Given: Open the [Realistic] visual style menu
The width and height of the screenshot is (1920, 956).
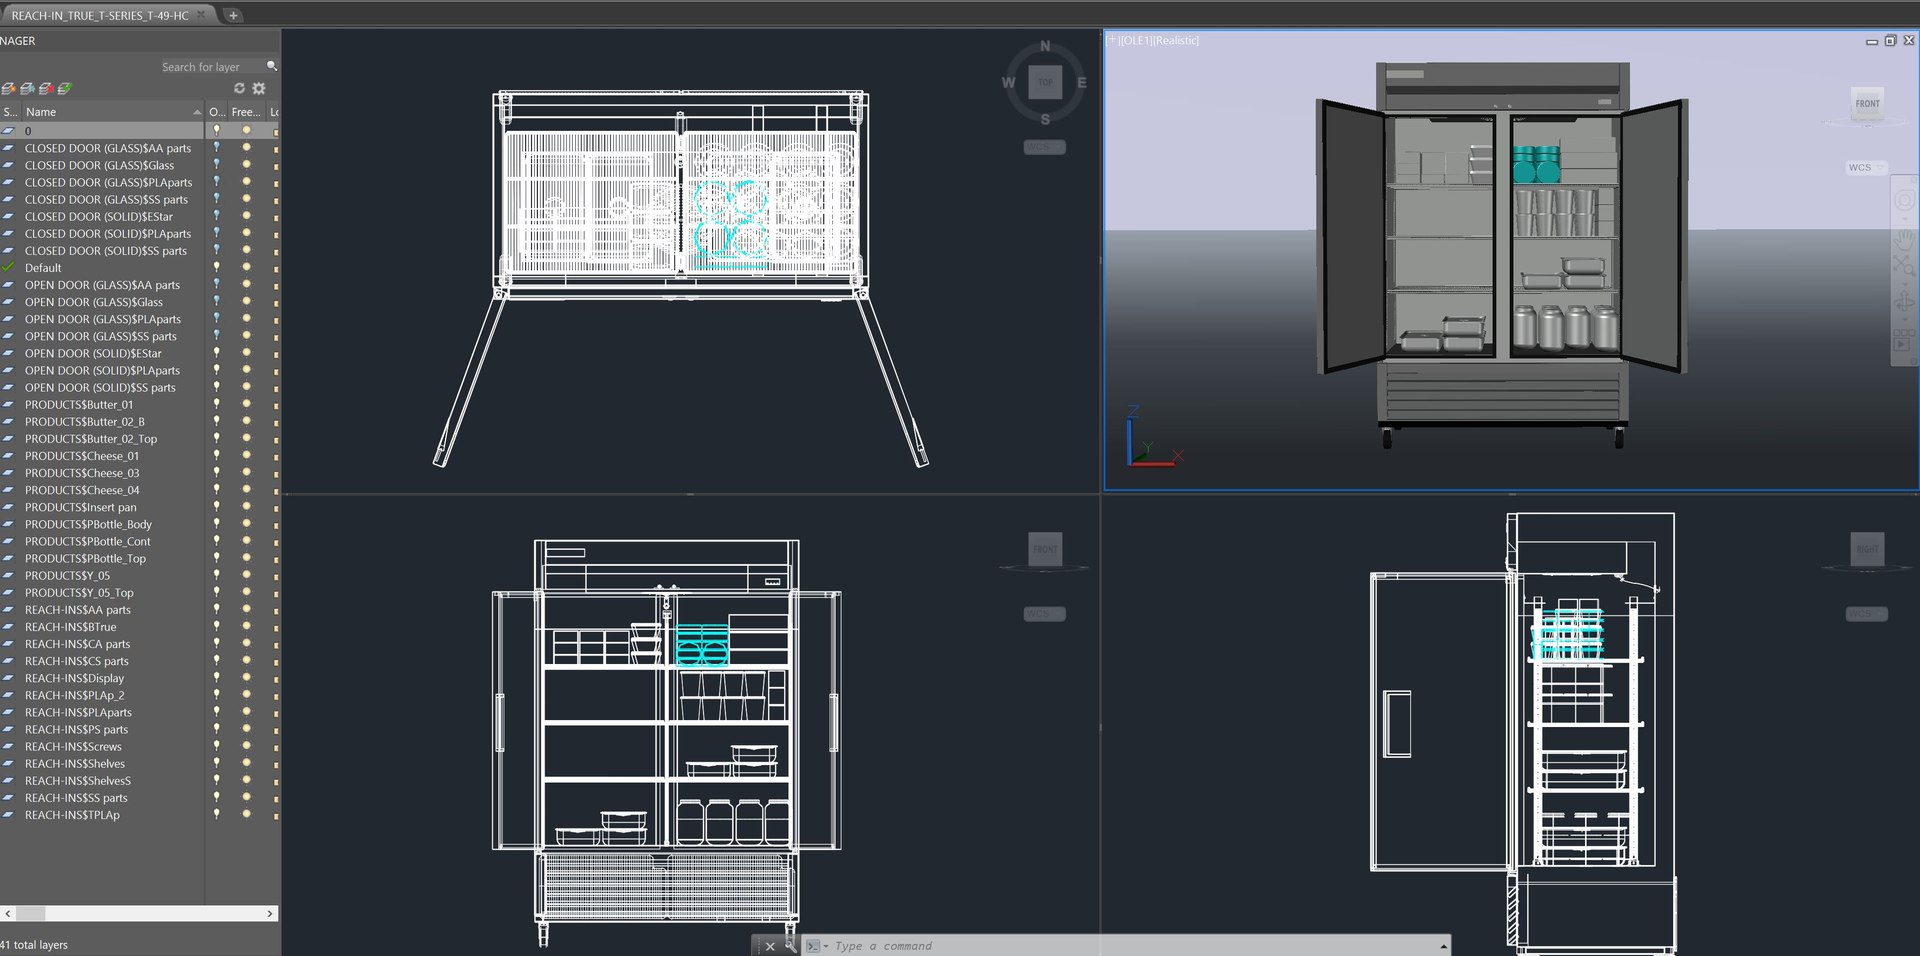Looking at the screenshot, I should point(1178,41).
